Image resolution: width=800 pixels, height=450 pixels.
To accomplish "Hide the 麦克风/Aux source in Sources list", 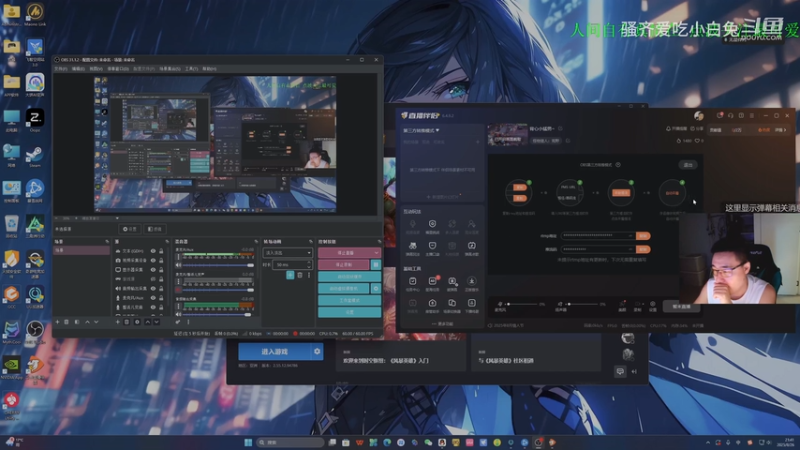I will [x=153, y=297].
